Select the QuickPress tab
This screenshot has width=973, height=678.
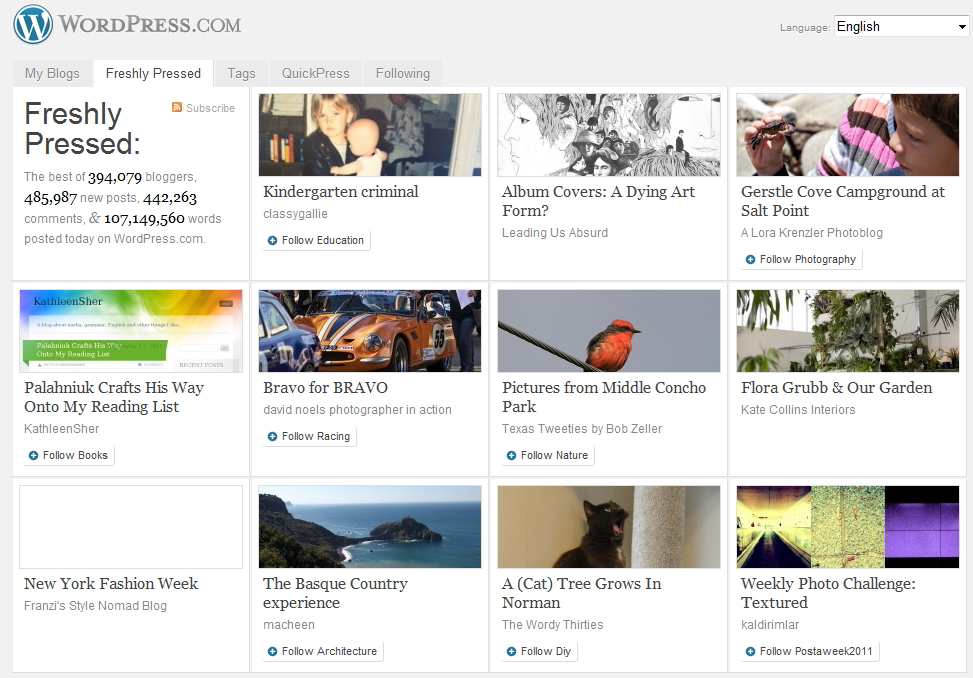coord(315,73)
